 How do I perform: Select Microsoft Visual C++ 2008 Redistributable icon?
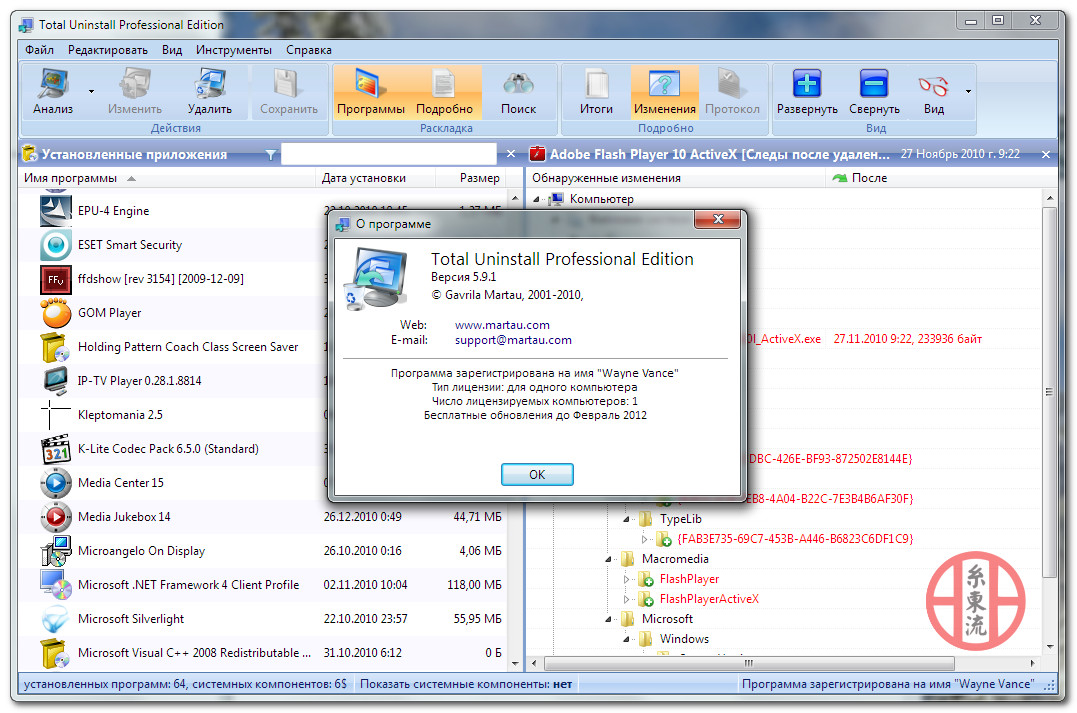coord(56,653)
